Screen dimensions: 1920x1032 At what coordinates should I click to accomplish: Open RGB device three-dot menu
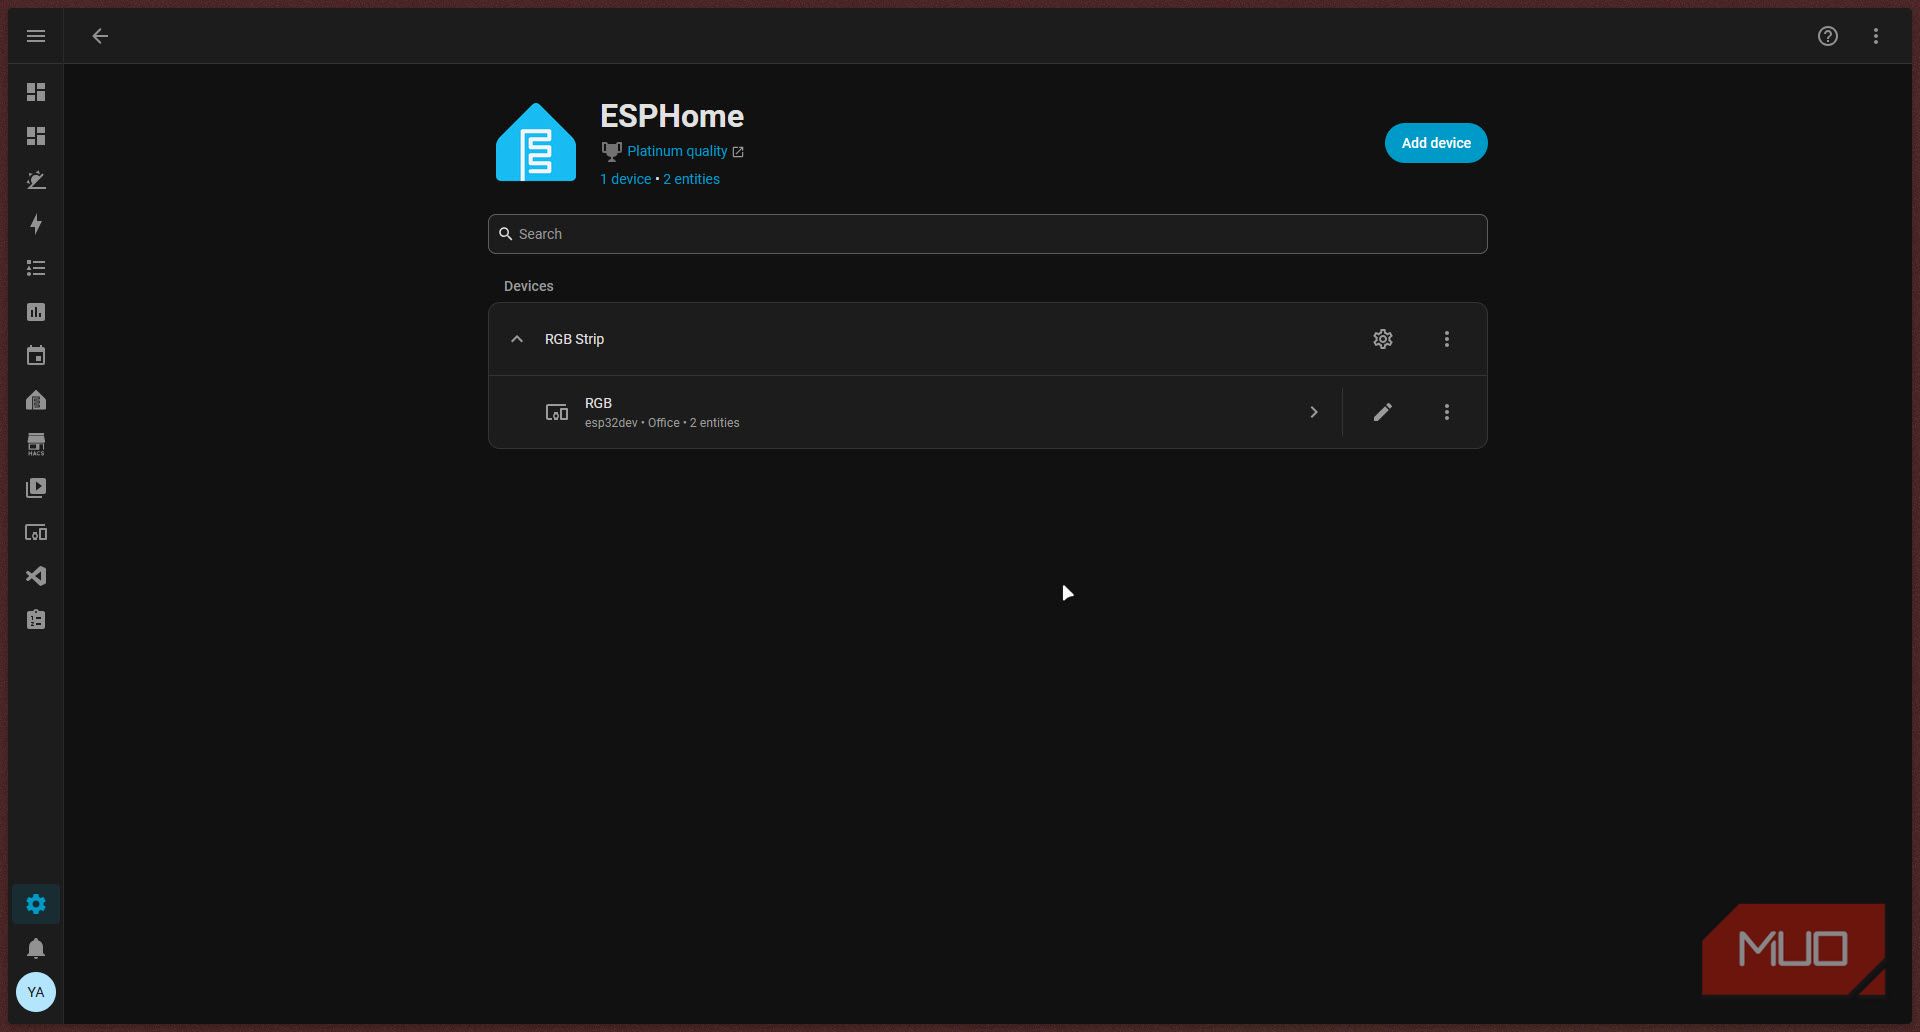(x=1447, y=412)
